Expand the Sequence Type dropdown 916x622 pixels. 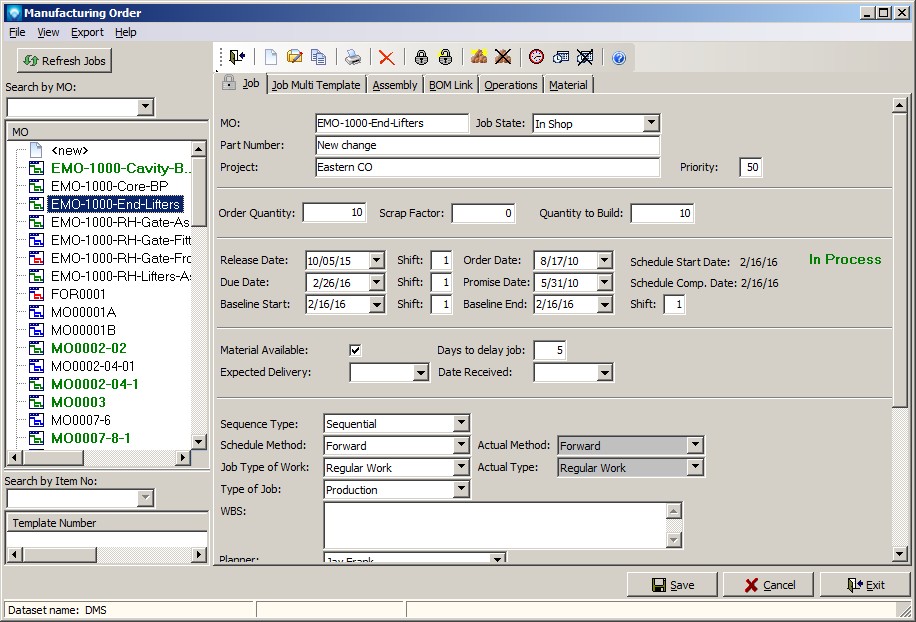click(x=461, y=423)
